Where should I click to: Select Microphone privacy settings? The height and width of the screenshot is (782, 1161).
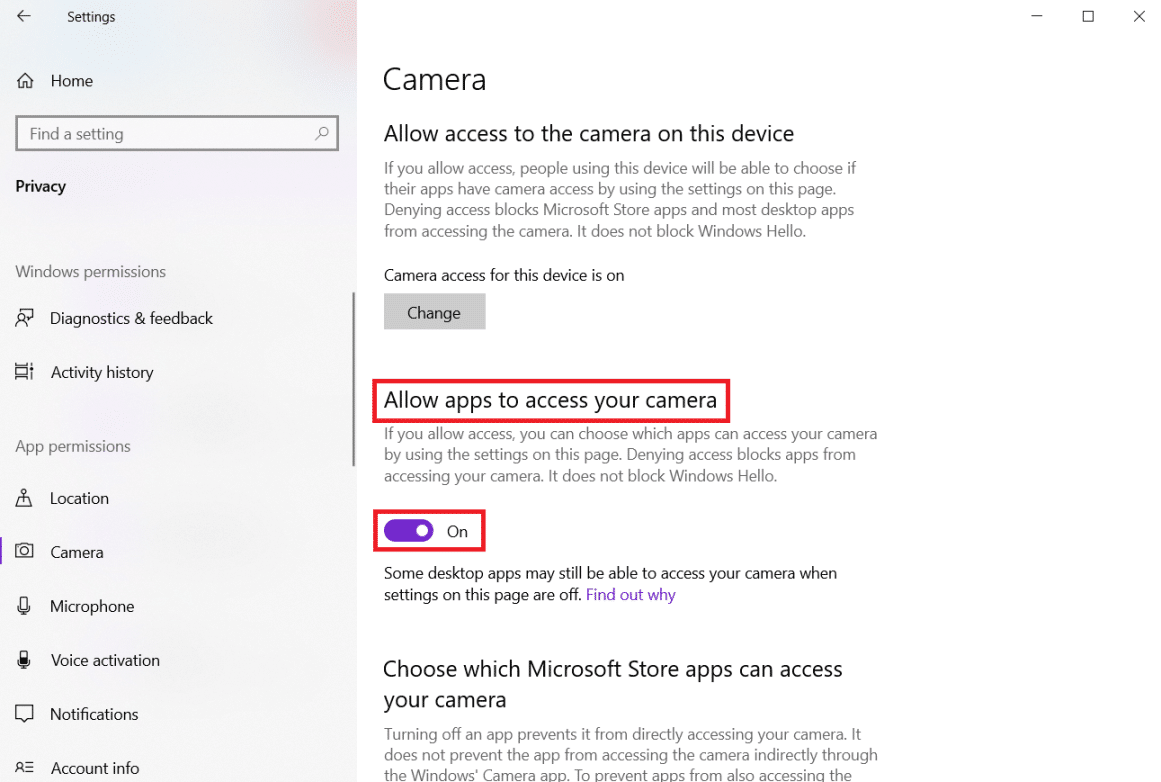point(92,606)
